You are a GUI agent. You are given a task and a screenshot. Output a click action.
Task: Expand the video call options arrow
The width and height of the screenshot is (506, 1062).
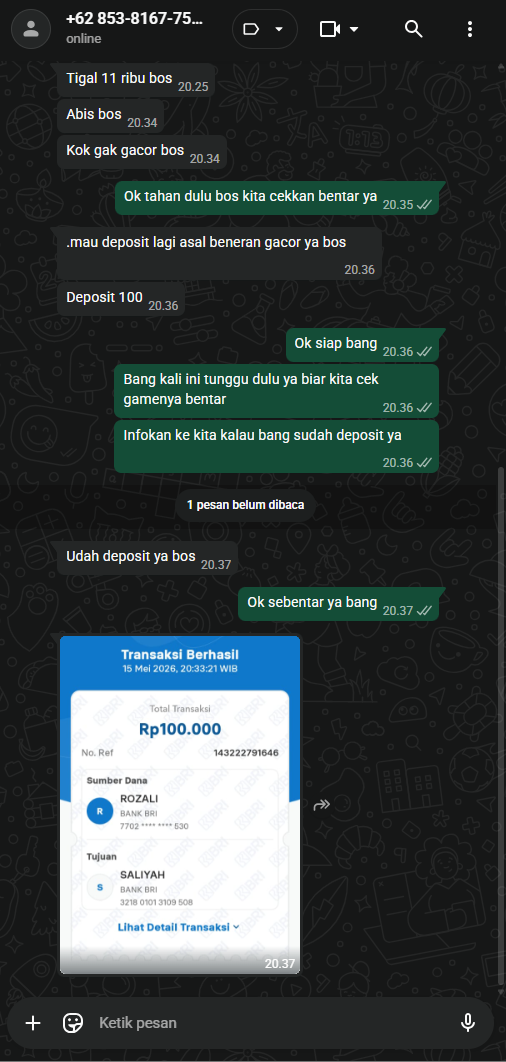[354, 29]
